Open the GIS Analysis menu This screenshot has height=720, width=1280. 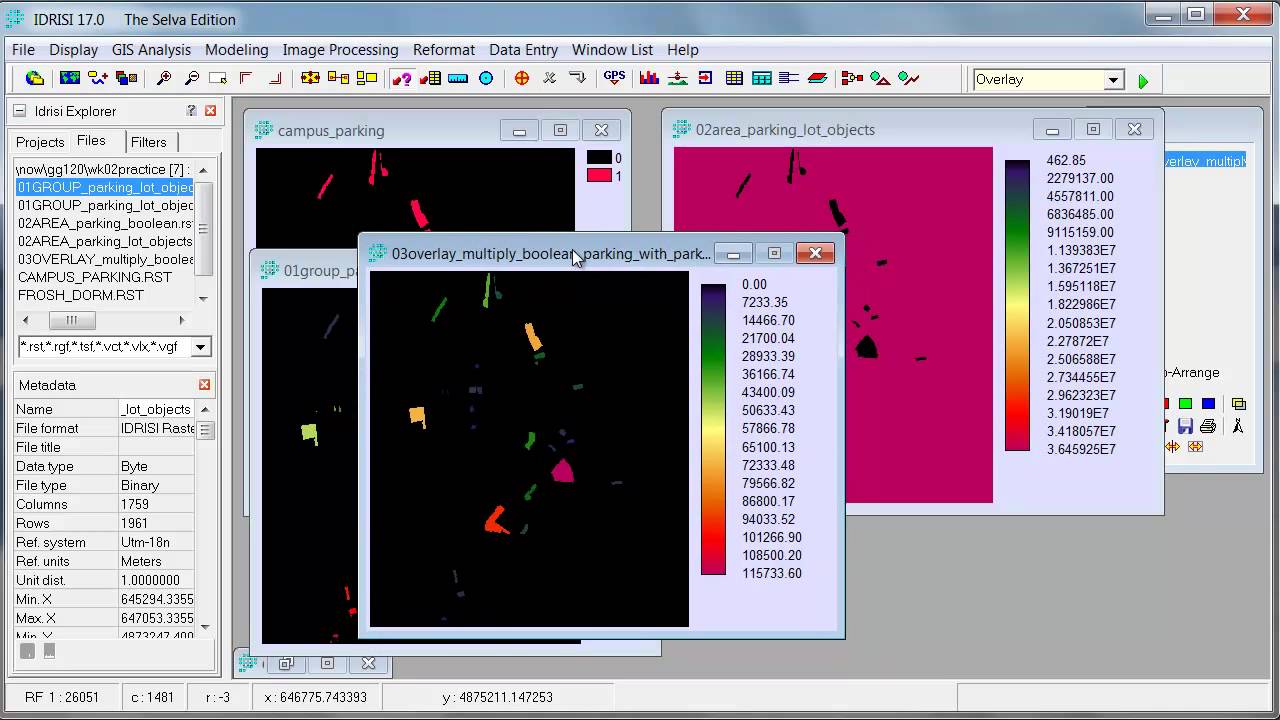click(x=151, y=49)
